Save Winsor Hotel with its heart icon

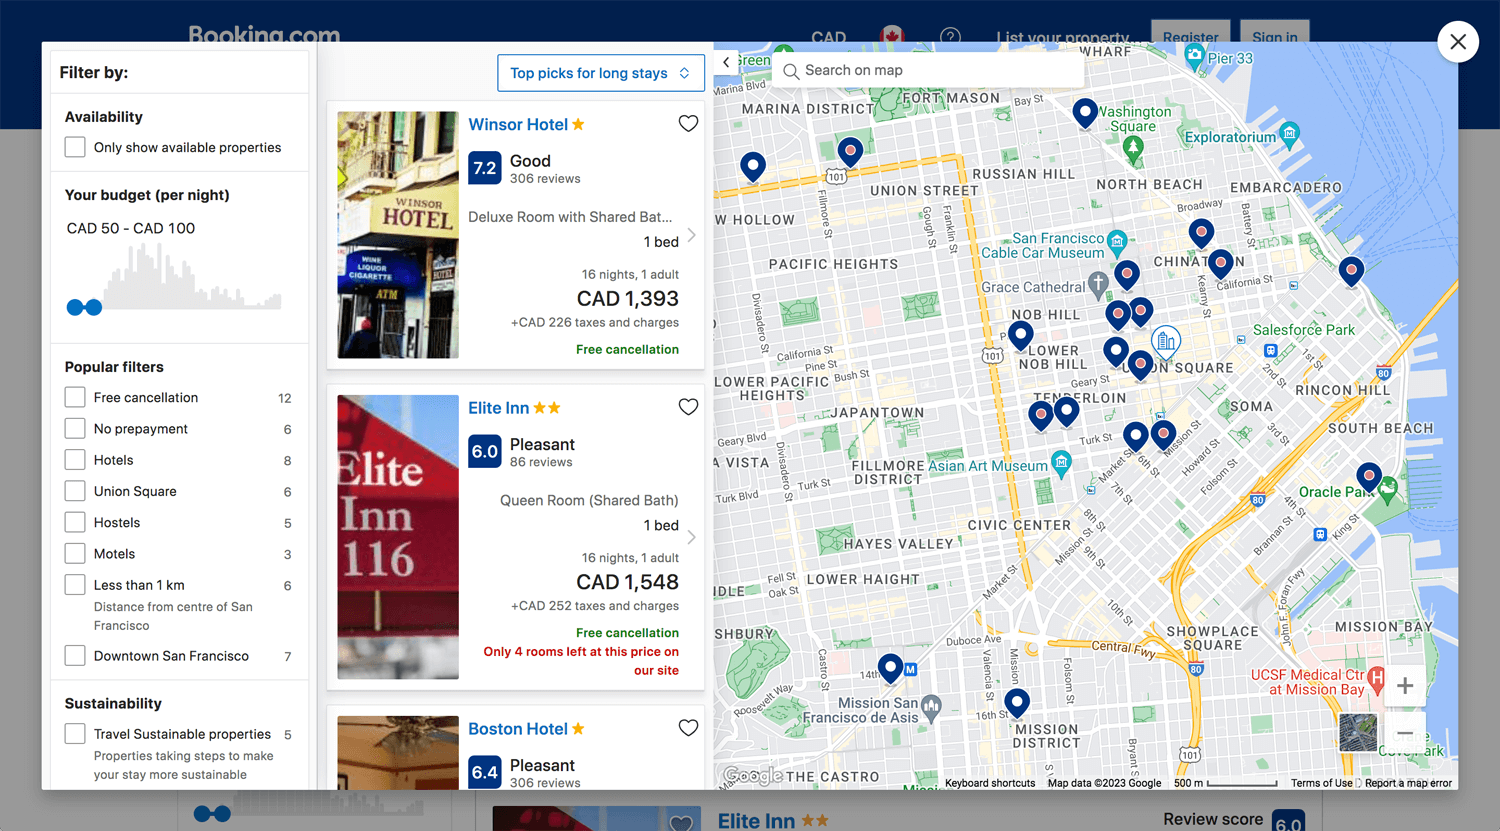(x=688, y=124)
